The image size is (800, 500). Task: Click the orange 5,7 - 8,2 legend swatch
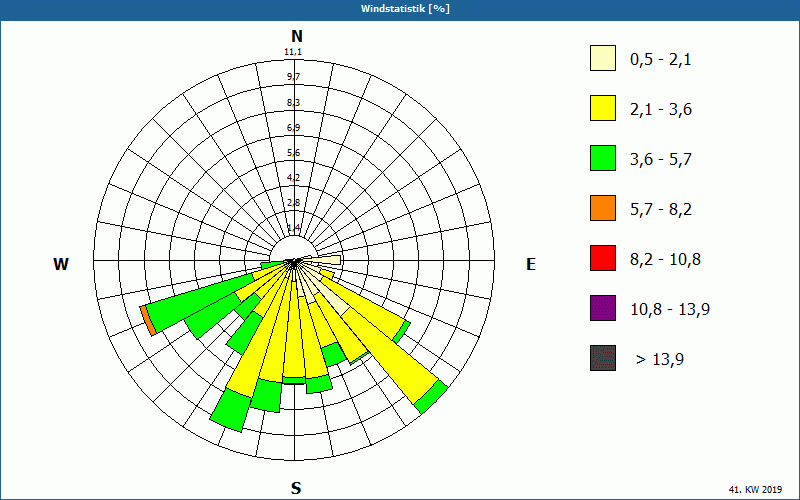(603, 208)
